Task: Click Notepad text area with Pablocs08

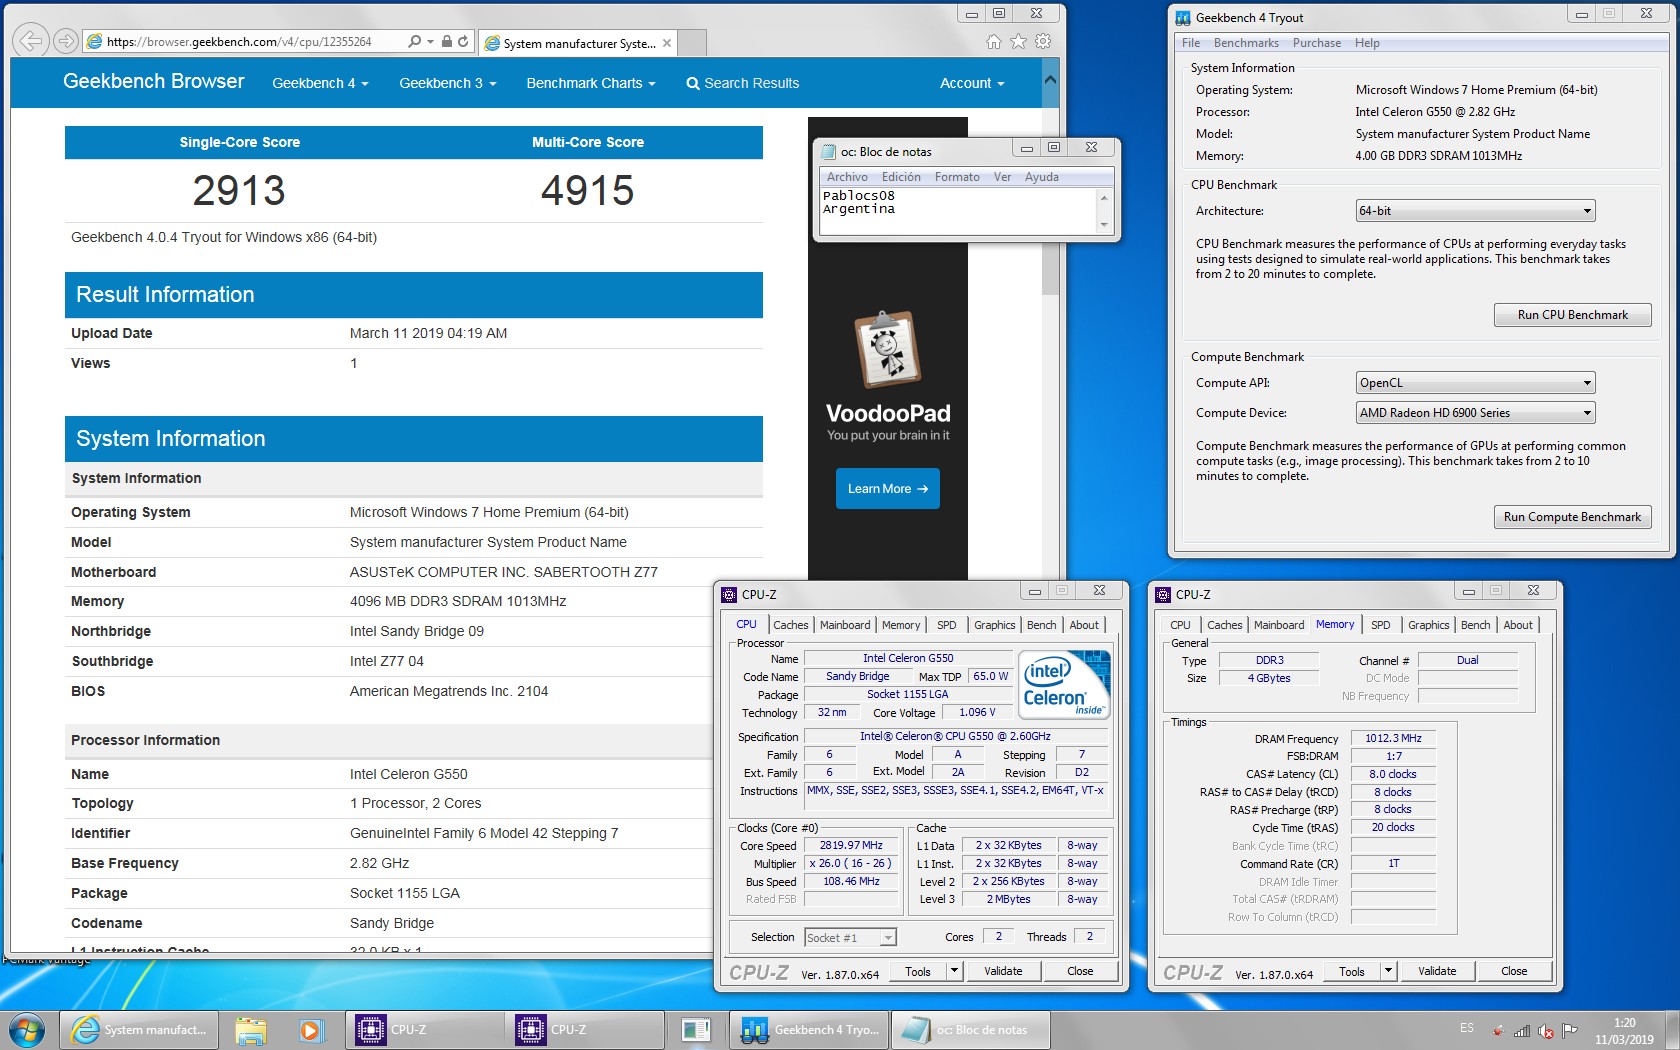Action: pyautogui.click(x=958, y=211)
